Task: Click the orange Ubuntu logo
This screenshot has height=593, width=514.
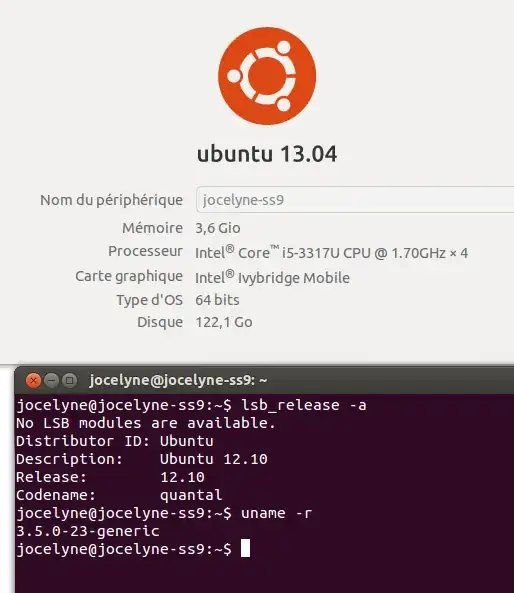Action: point(267,76)
